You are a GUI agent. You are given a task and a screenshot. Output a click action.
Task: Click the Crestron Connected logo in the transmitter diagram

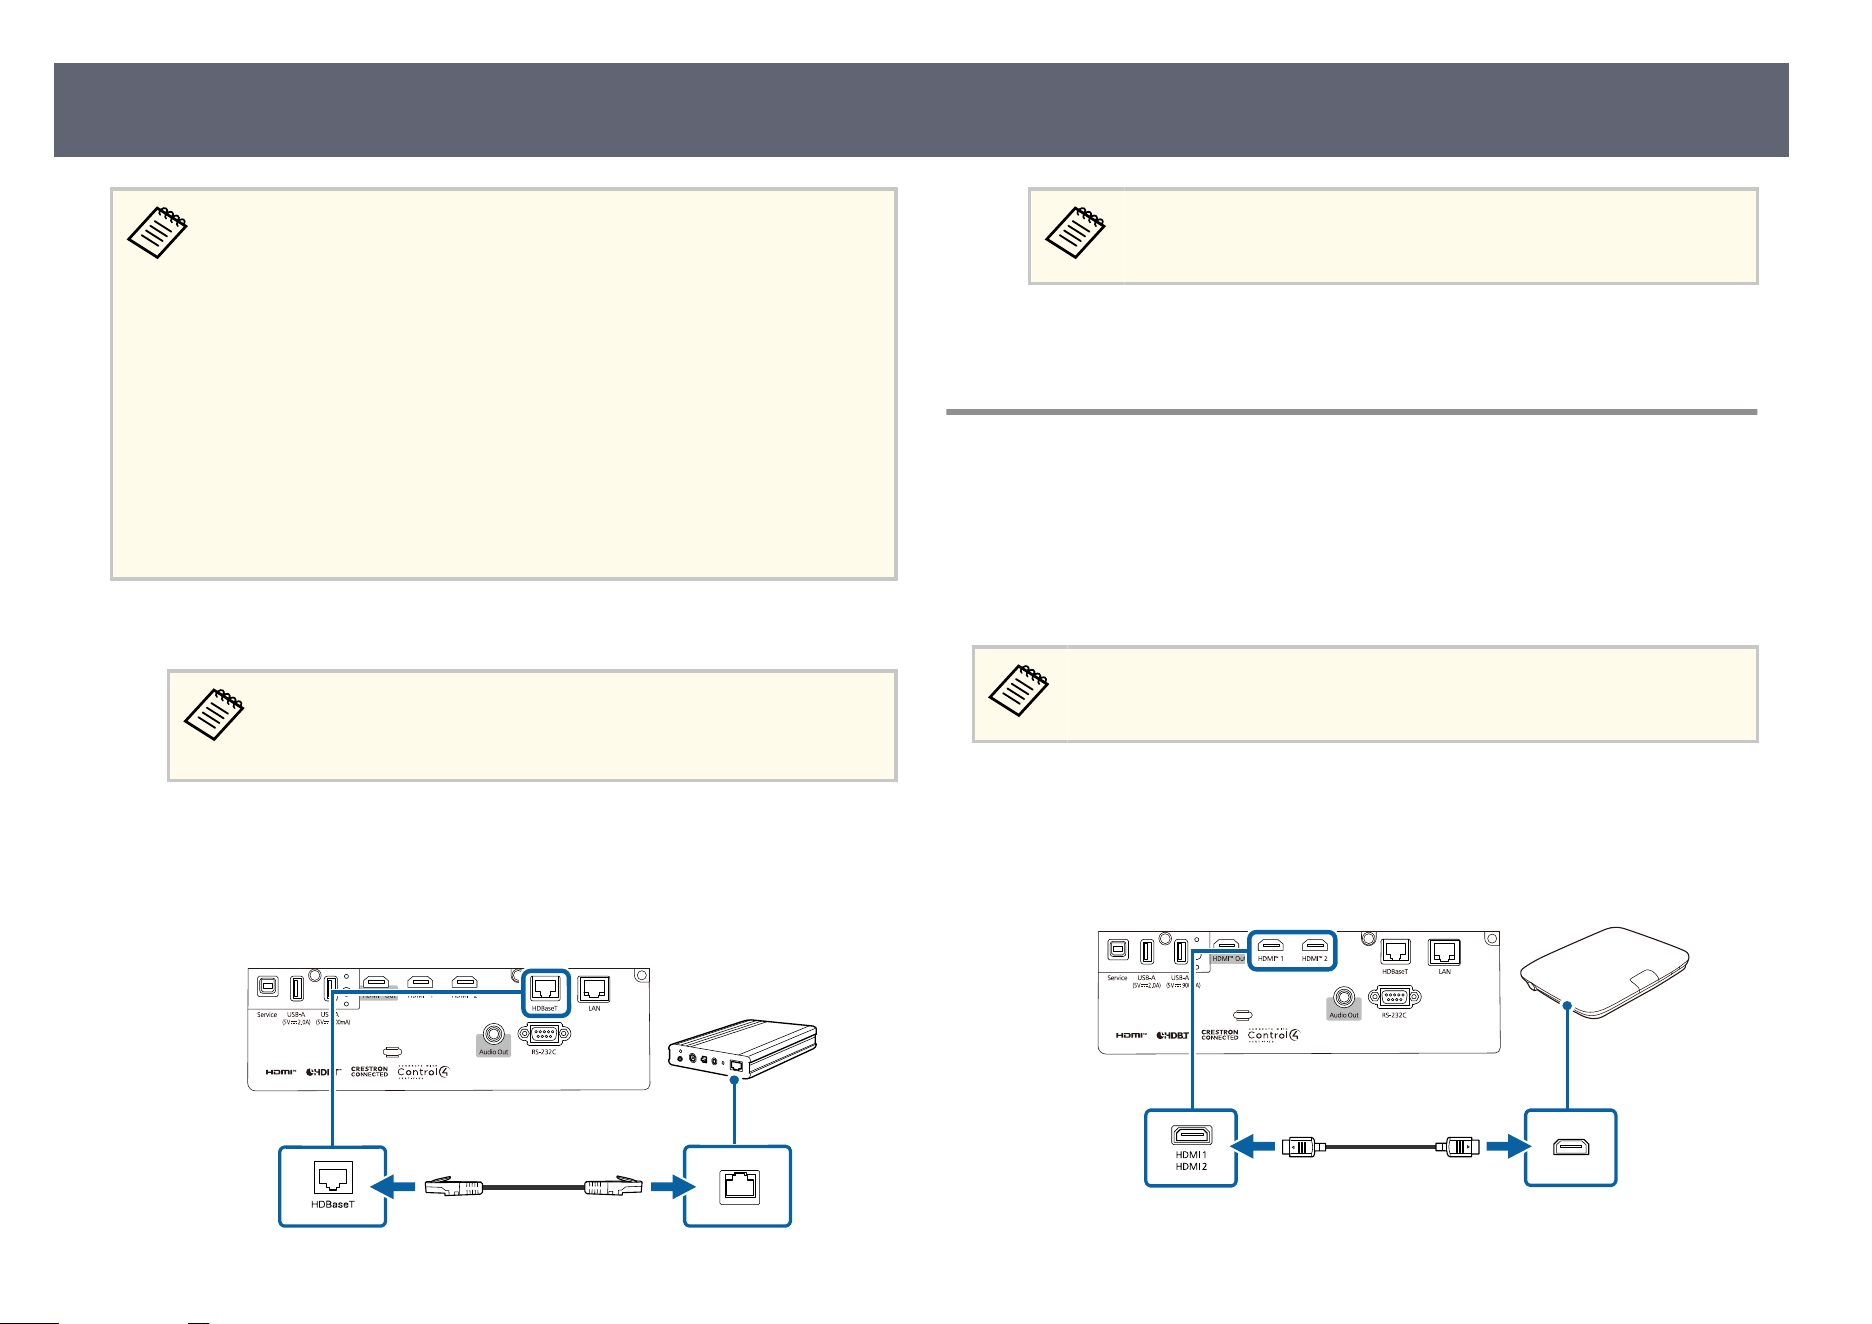point(370,1072)
